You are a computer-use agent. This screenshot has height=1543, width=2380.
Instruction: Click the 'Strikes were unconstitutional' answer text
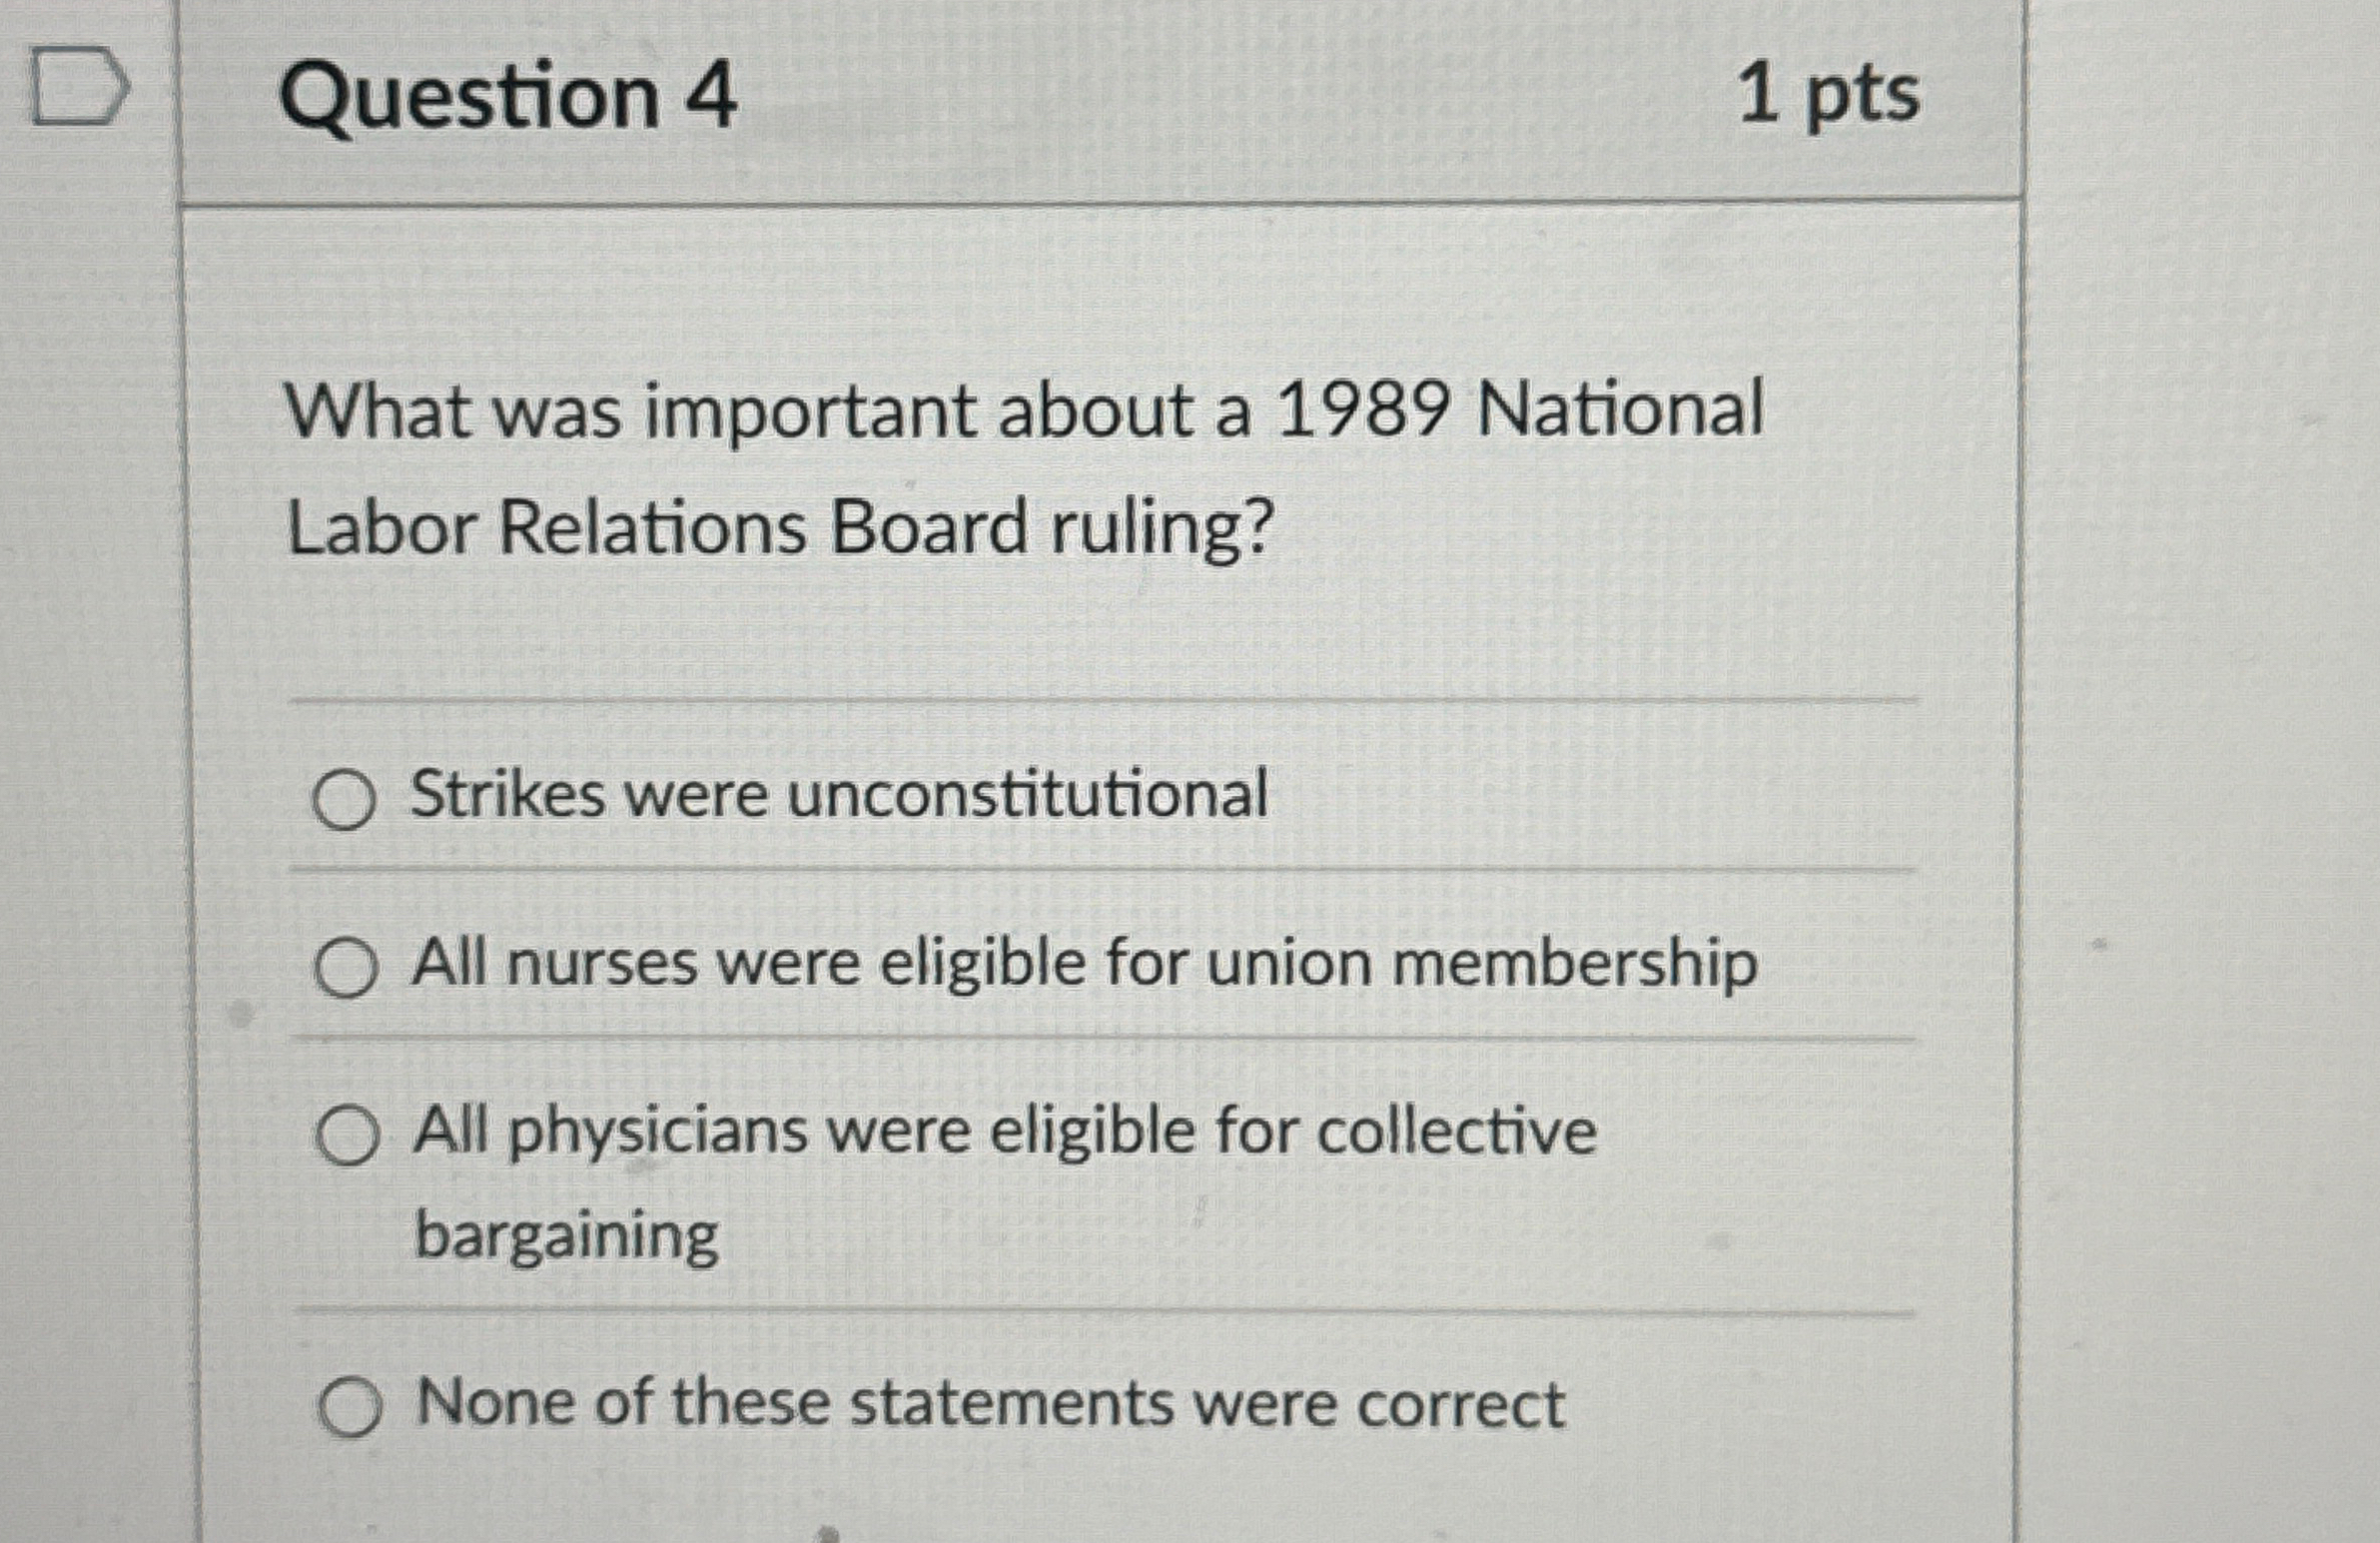838,795
